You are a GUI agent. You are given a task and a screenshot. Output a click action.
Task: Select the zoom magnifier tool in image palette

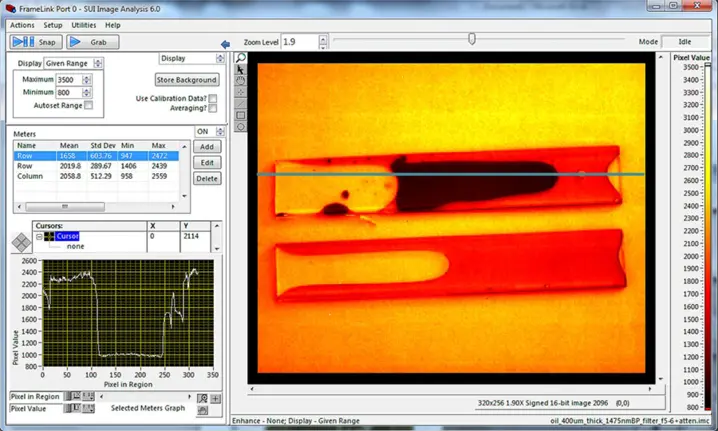point(240,58)
